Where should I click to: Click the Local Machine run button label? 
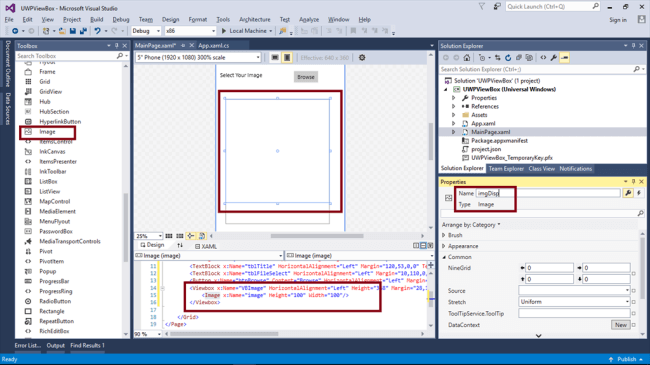[248, 31]
